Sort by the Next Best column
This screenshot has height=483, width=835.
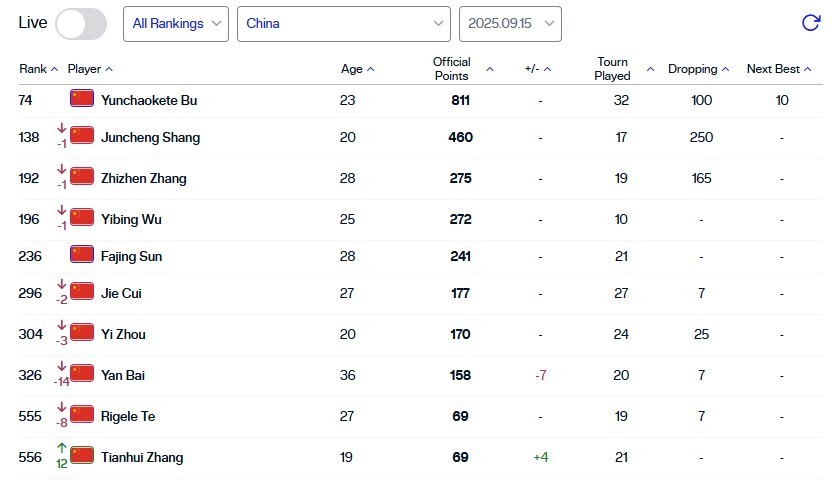point(779,69)
